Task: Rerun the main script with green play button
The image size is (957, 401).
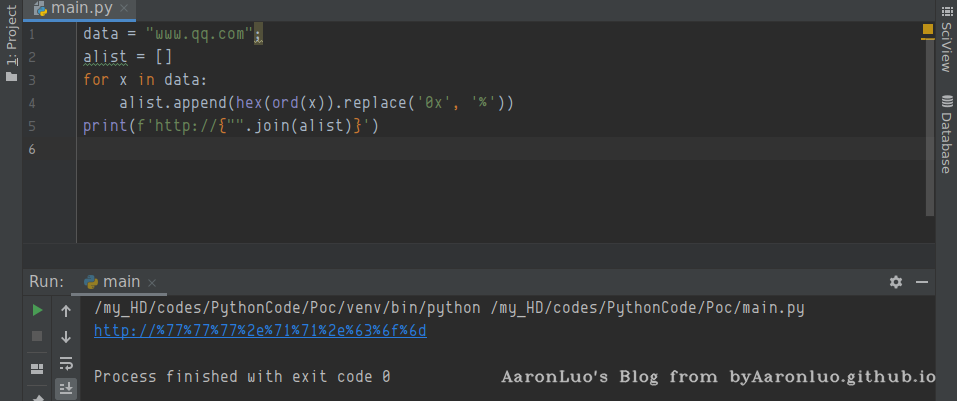Action: tap(37, 310)
